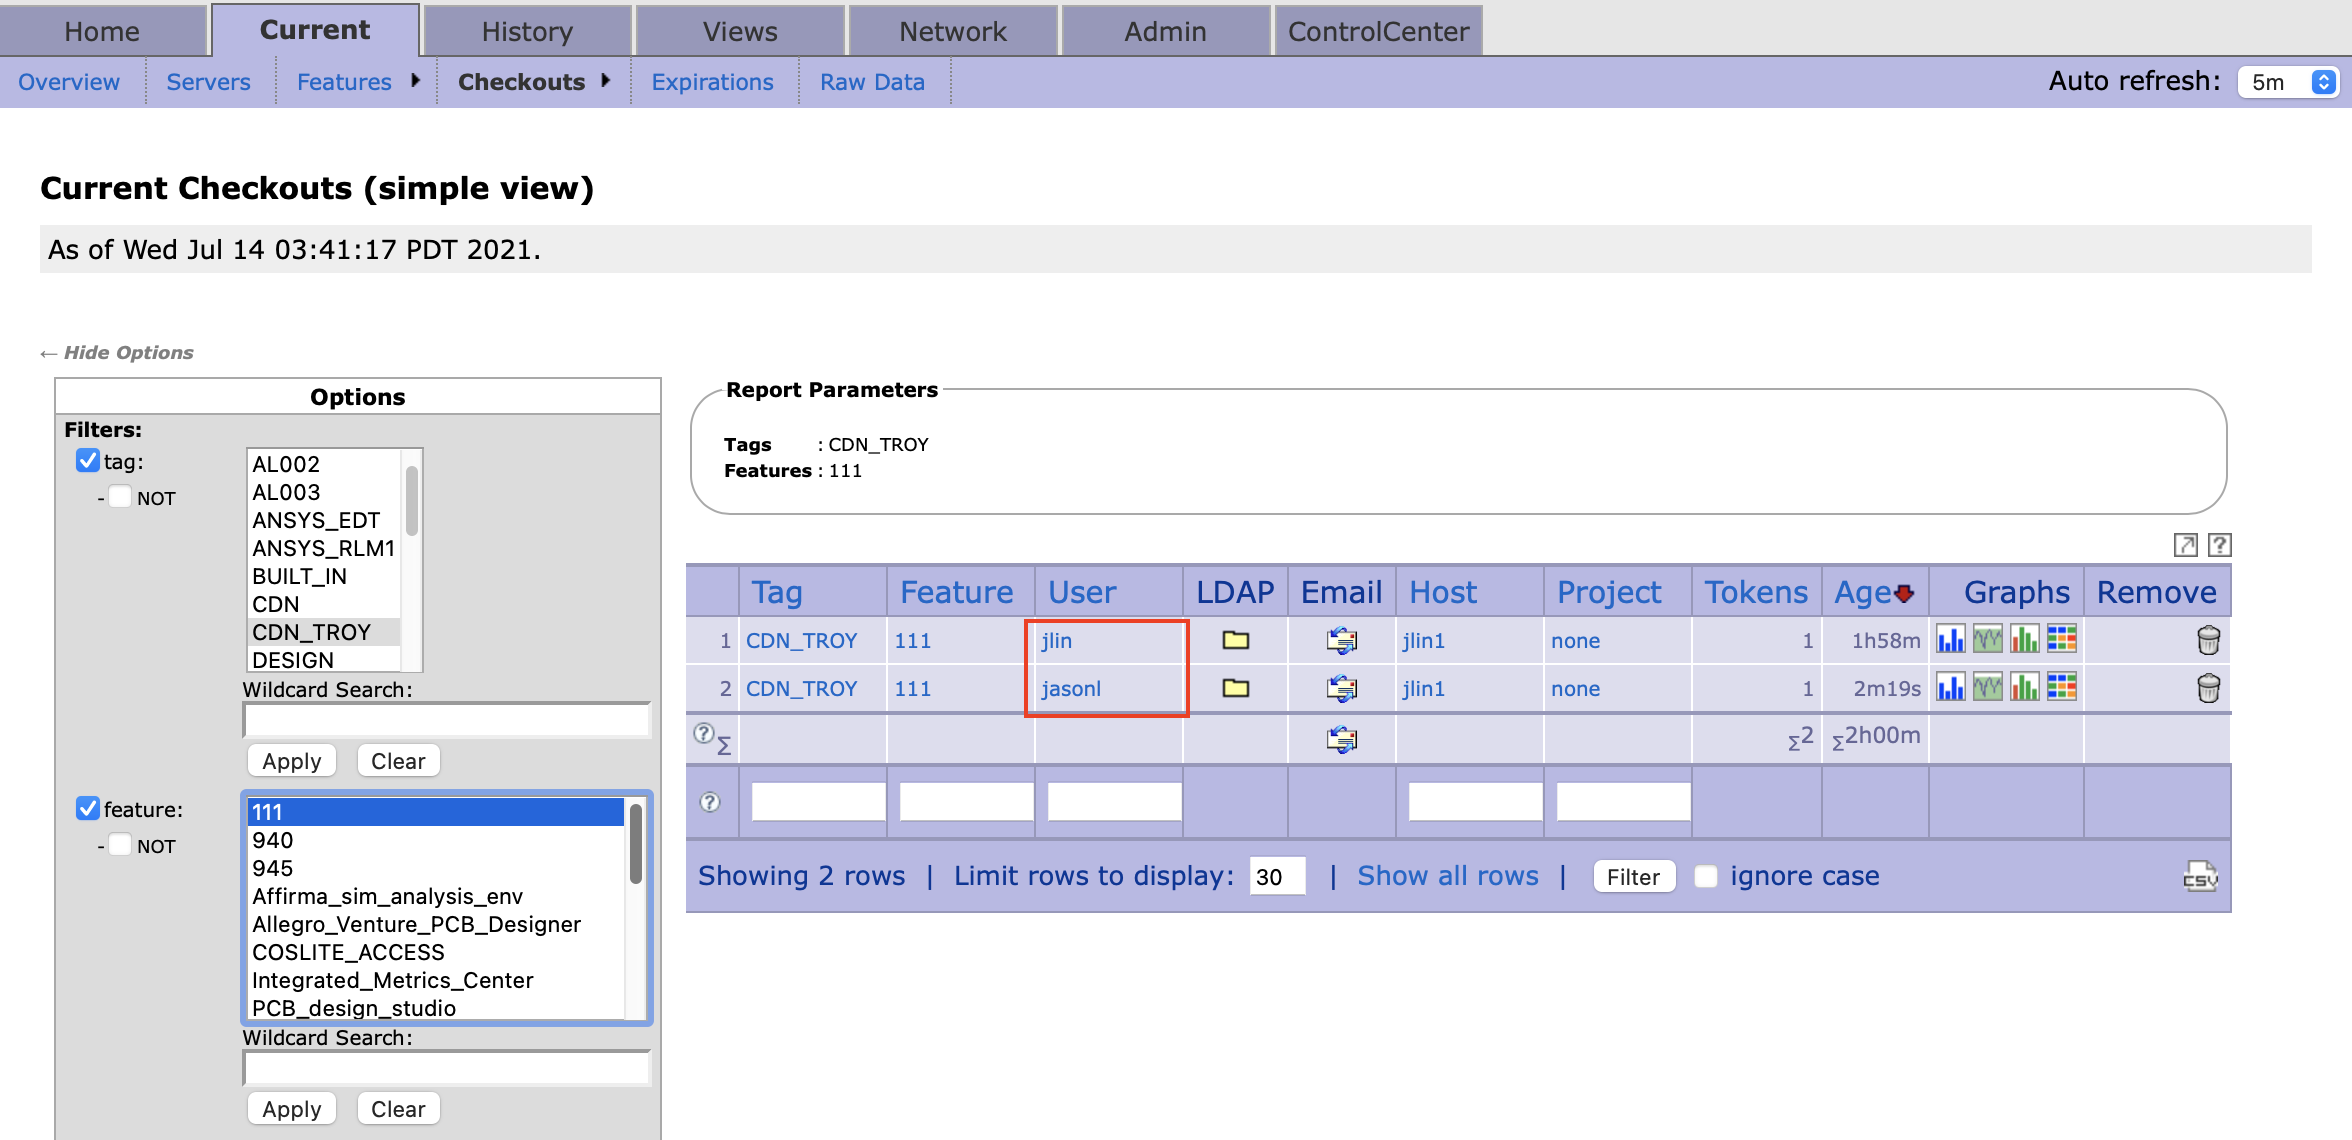Viewport: 2352px width, 1140px height.
Task: Enable the NOT checkbox under the tag filter
Action: (120, 496)
